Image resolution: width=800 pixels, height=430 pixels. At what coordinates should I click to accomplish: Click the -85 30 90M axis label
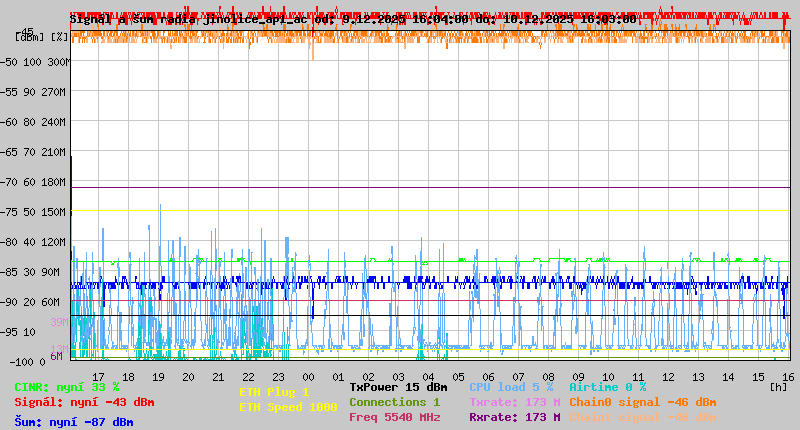[30, 272]
